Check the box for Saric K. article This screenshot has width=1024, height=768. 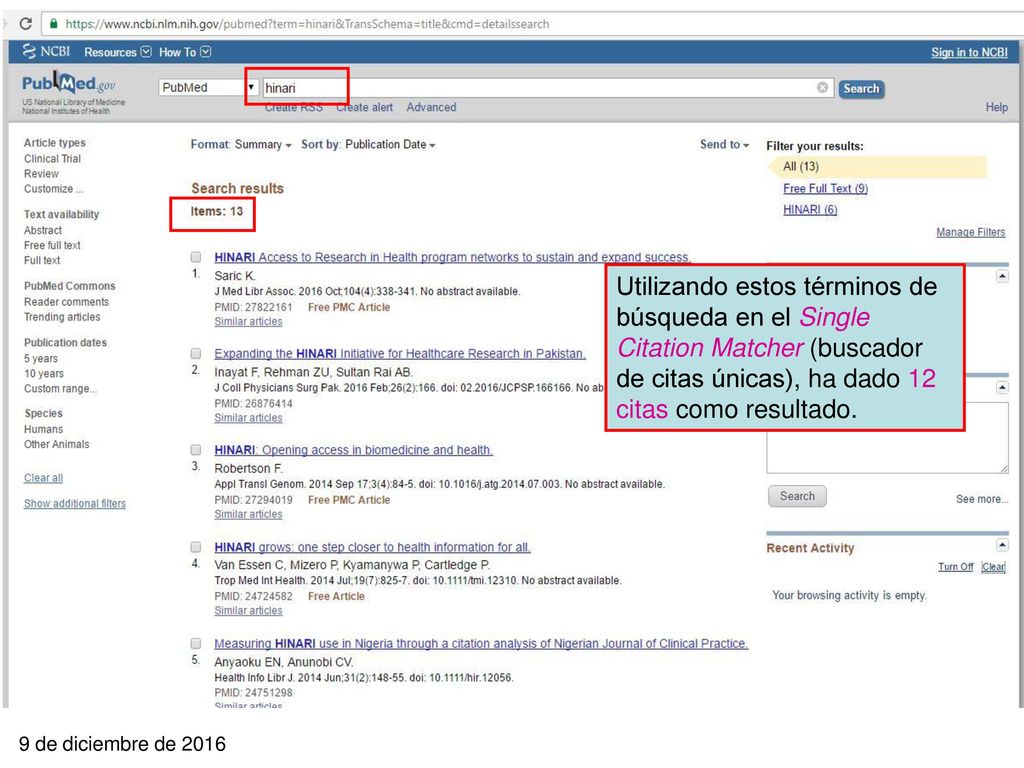click(196, 257)
